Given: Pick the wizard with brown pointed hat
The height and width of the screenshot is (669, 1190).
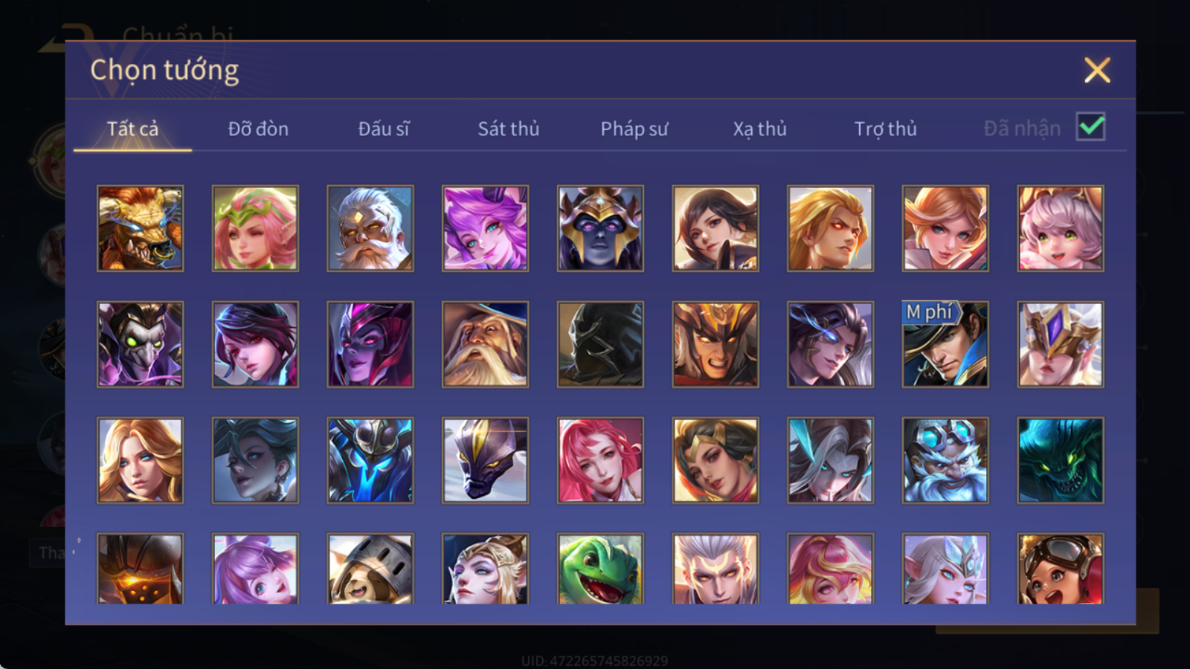Looking at the screenshot, I should [486, 344].
